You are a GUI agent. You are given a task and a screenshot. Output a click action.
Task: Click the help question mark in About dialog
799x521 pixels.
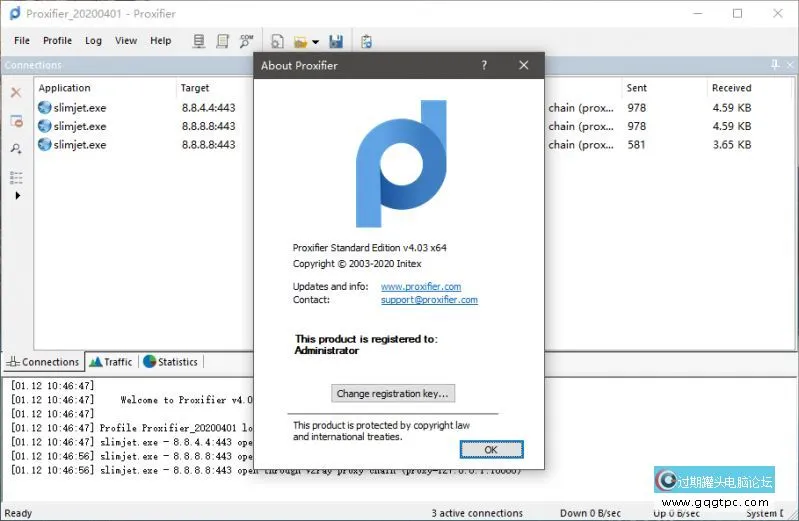coord(485,65)
